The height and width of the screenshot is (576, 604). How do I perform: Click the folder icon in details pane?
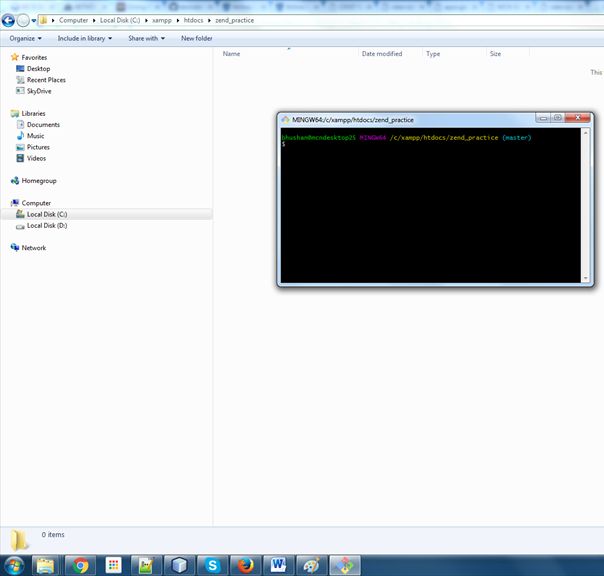click(19, 540)
